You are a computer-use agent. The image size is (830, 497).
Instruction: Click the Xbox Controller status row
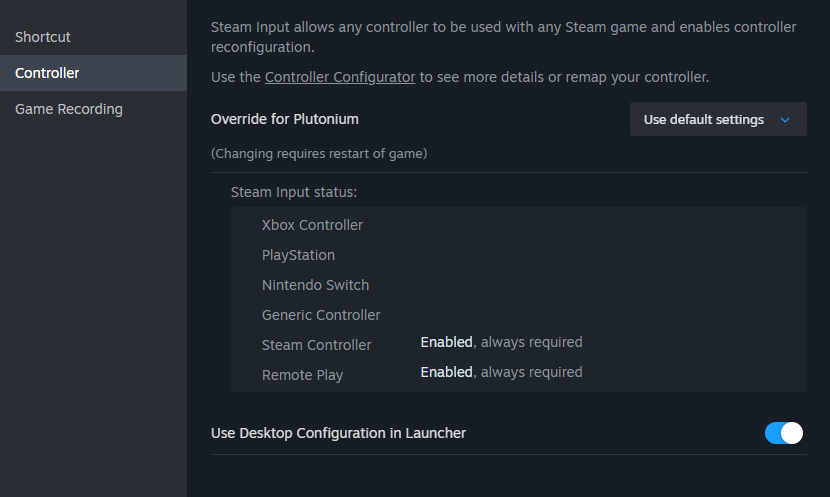click(x=518, y=225)
